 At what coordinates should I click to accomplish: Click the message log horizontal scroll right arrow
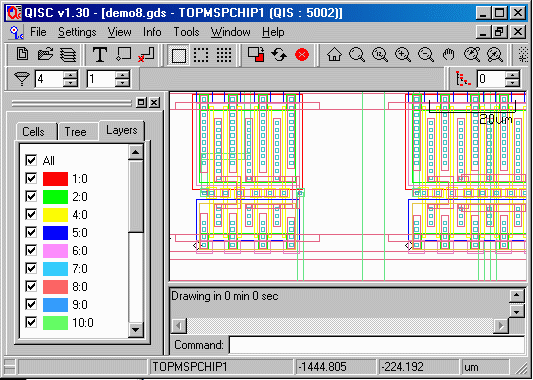[501, 326]
